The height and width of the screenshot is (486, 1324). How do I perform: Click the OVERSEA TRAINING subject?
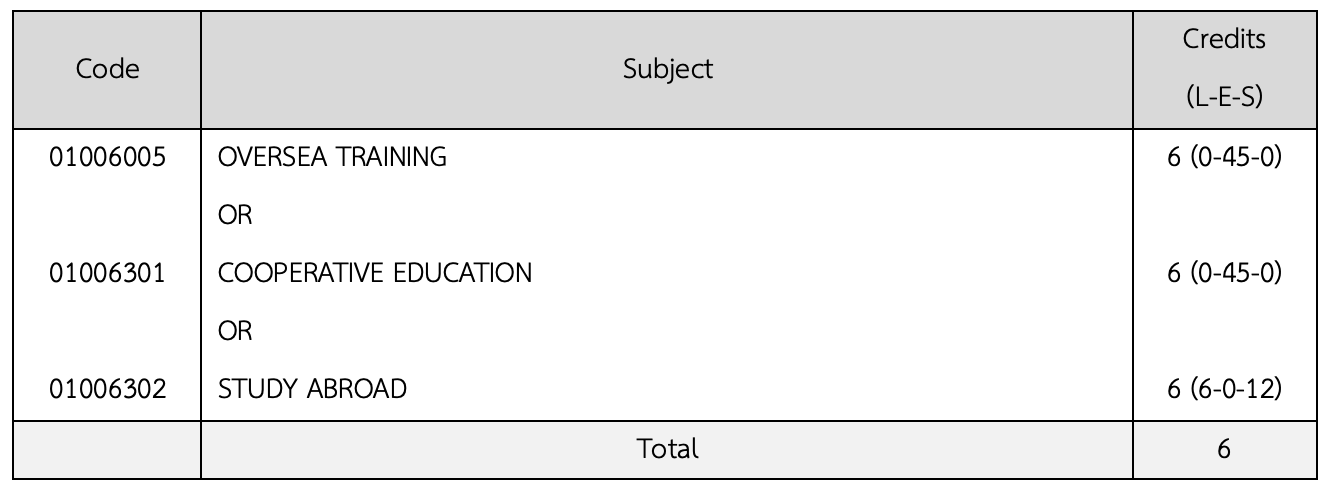332,157
